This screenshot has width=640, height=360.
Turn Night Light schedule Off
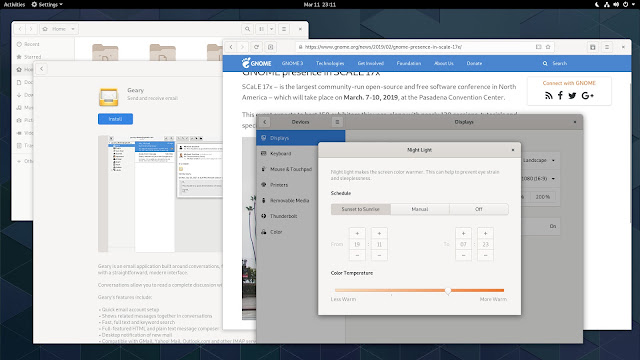pos(479,209)
